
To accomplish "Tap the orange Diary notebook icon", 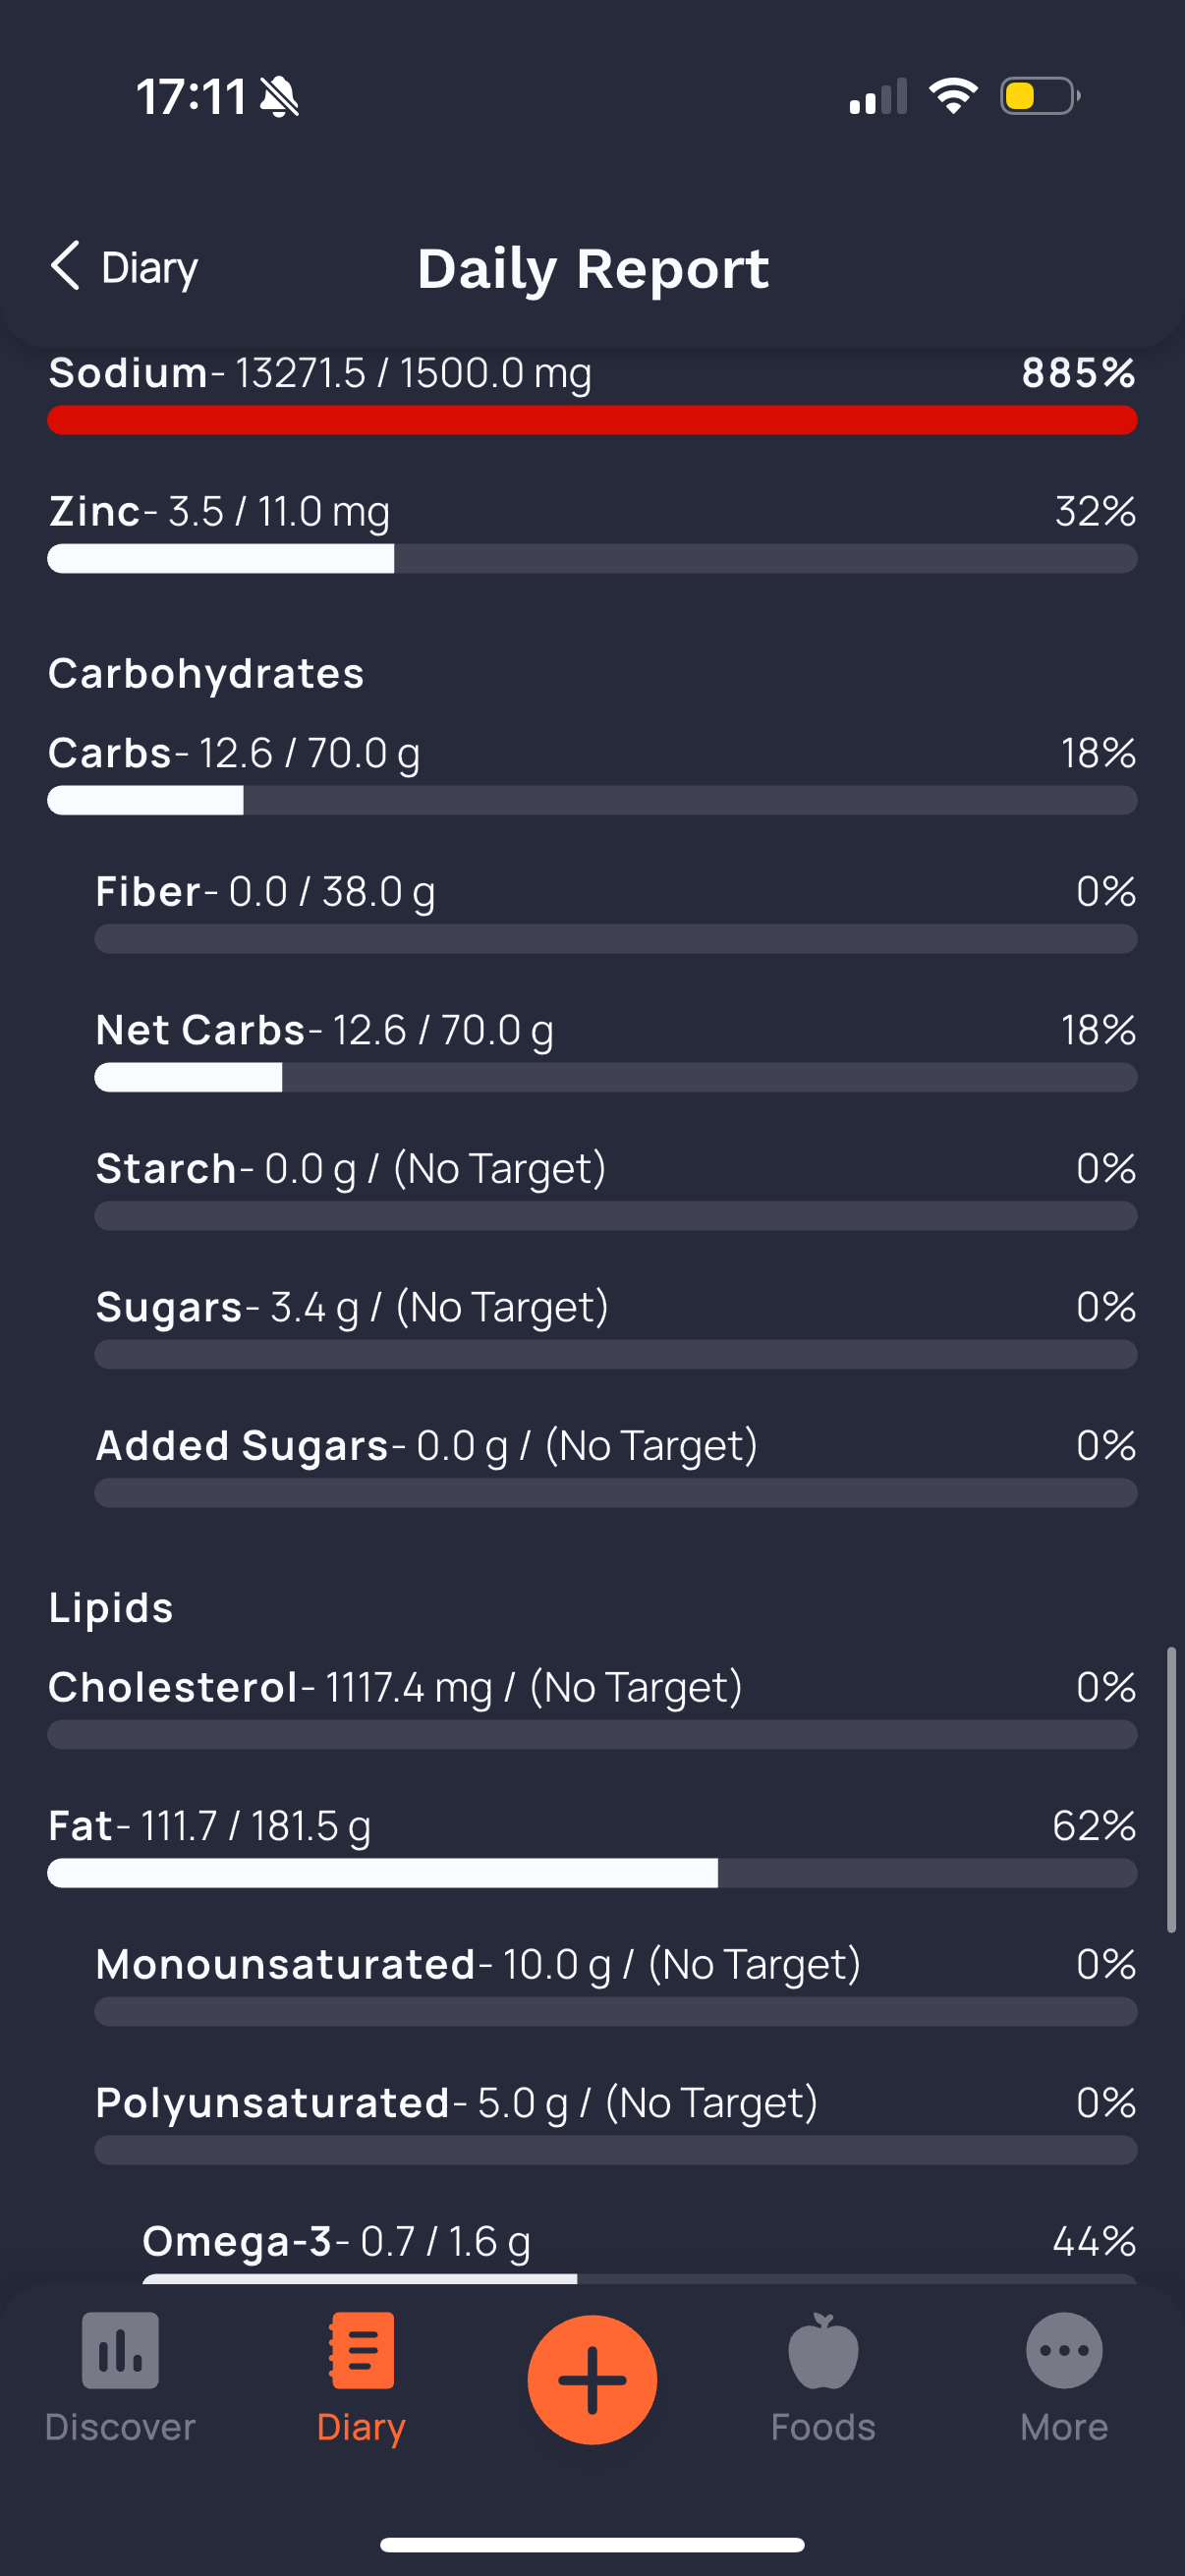I will pyautogui.click(x=361, y=2350).
